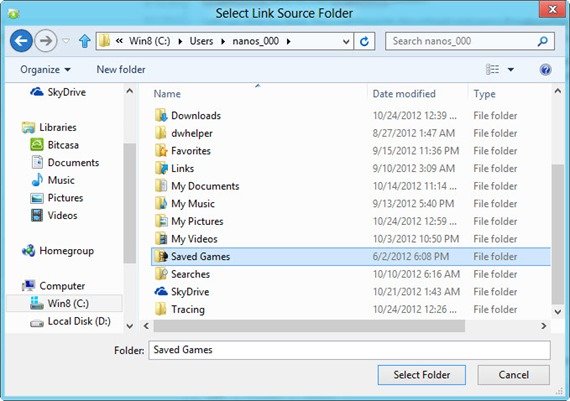Click the Cancel button
Image resolution: width=570 pixels, height=401 pixels.
click(x=514, y=375)
